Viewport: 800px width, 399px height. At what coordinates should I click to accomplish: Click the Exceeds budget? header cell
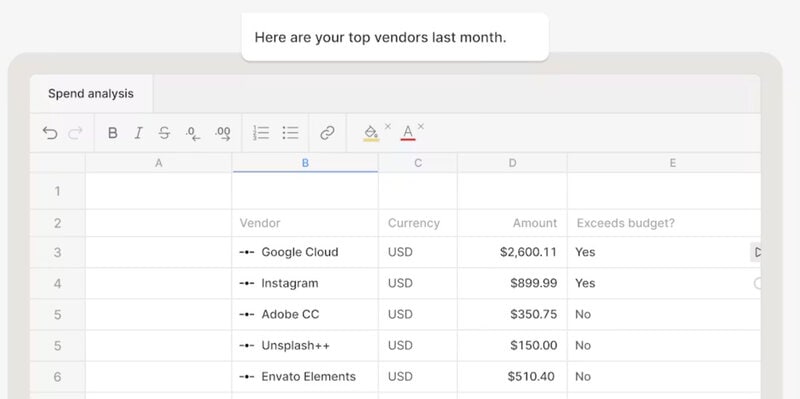coord(664,223)
